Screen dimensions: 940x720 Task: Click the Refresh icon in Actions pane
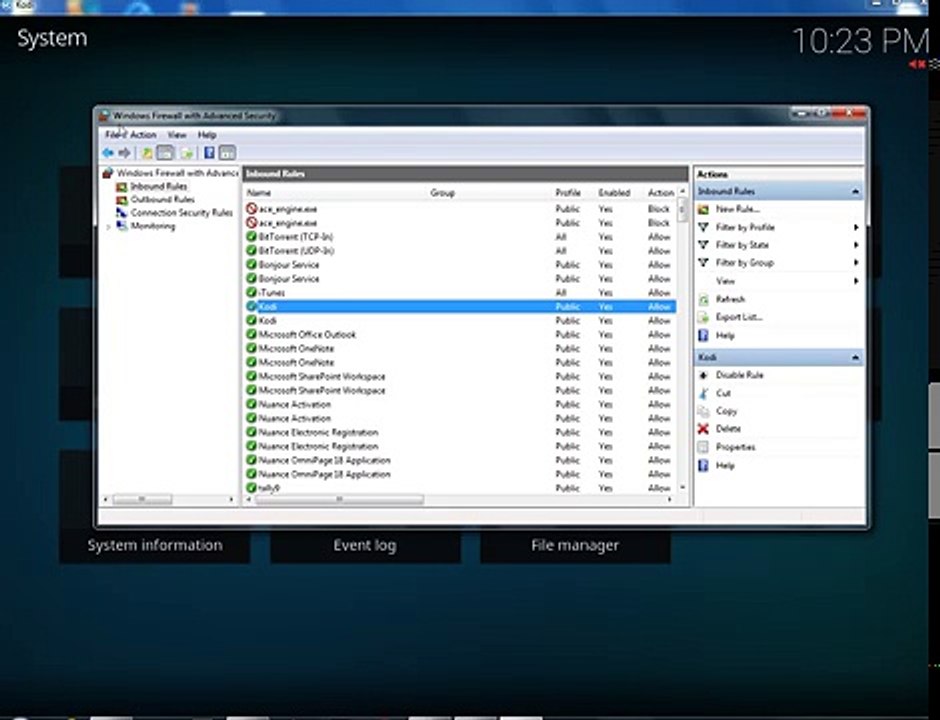[x=704, y=299]
